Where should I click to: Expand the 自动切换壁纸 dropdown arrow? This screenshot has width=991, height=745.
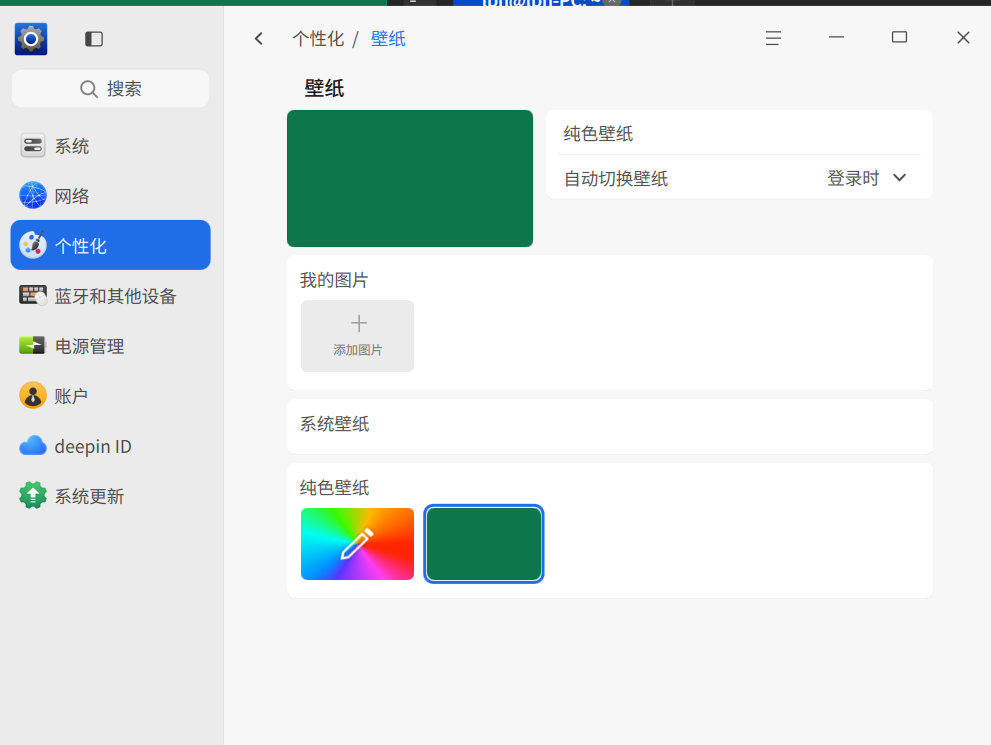click(x=899, y=178)
